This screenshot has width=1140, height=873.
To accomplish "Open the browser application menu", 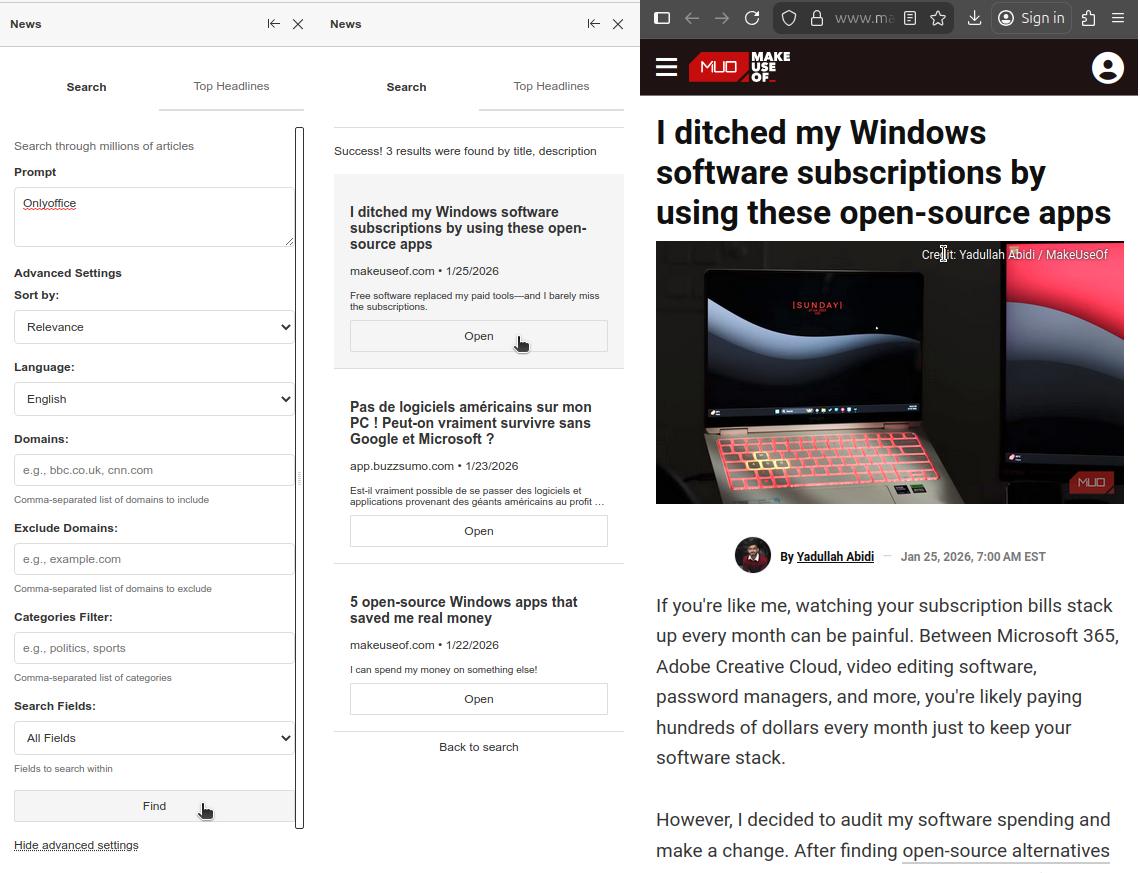I will coord(1118,18).
